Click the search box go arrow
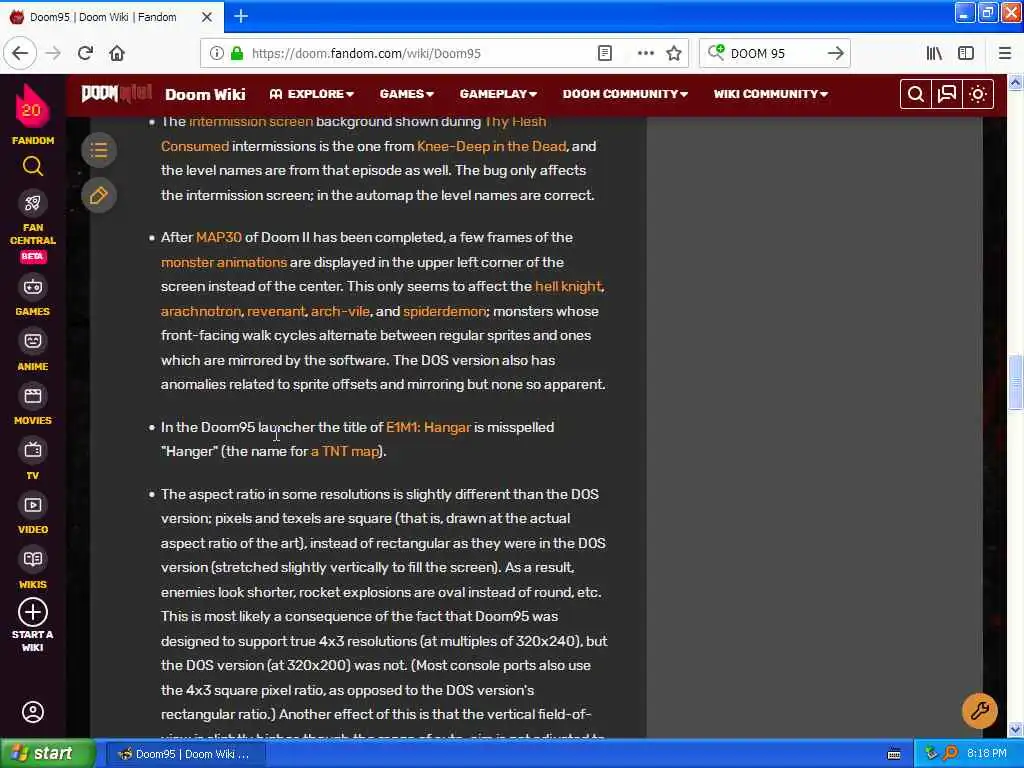This screenshot has height=768, width=1024. tap(835, 53)
